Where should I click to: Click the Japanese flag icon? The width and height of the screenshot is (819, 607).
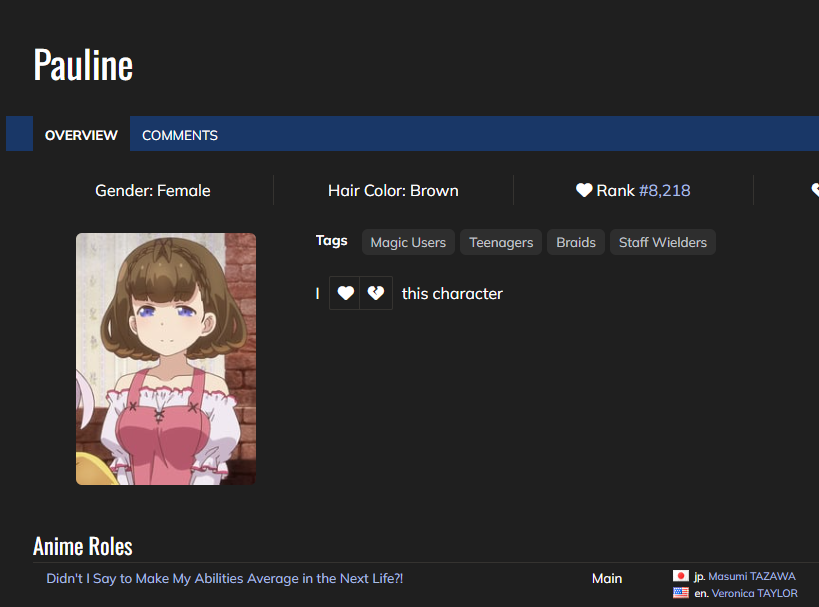[681, 576]
